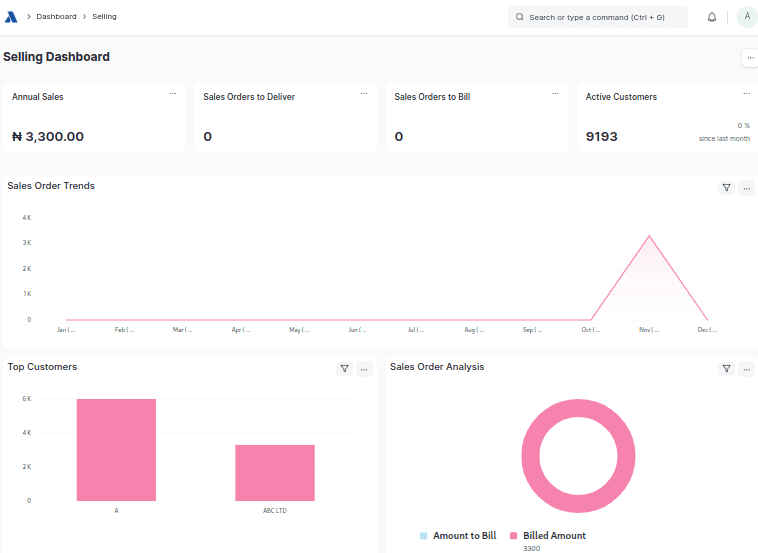
Task: Toggle Billed Amount legend item
Action: pos(548,536)
